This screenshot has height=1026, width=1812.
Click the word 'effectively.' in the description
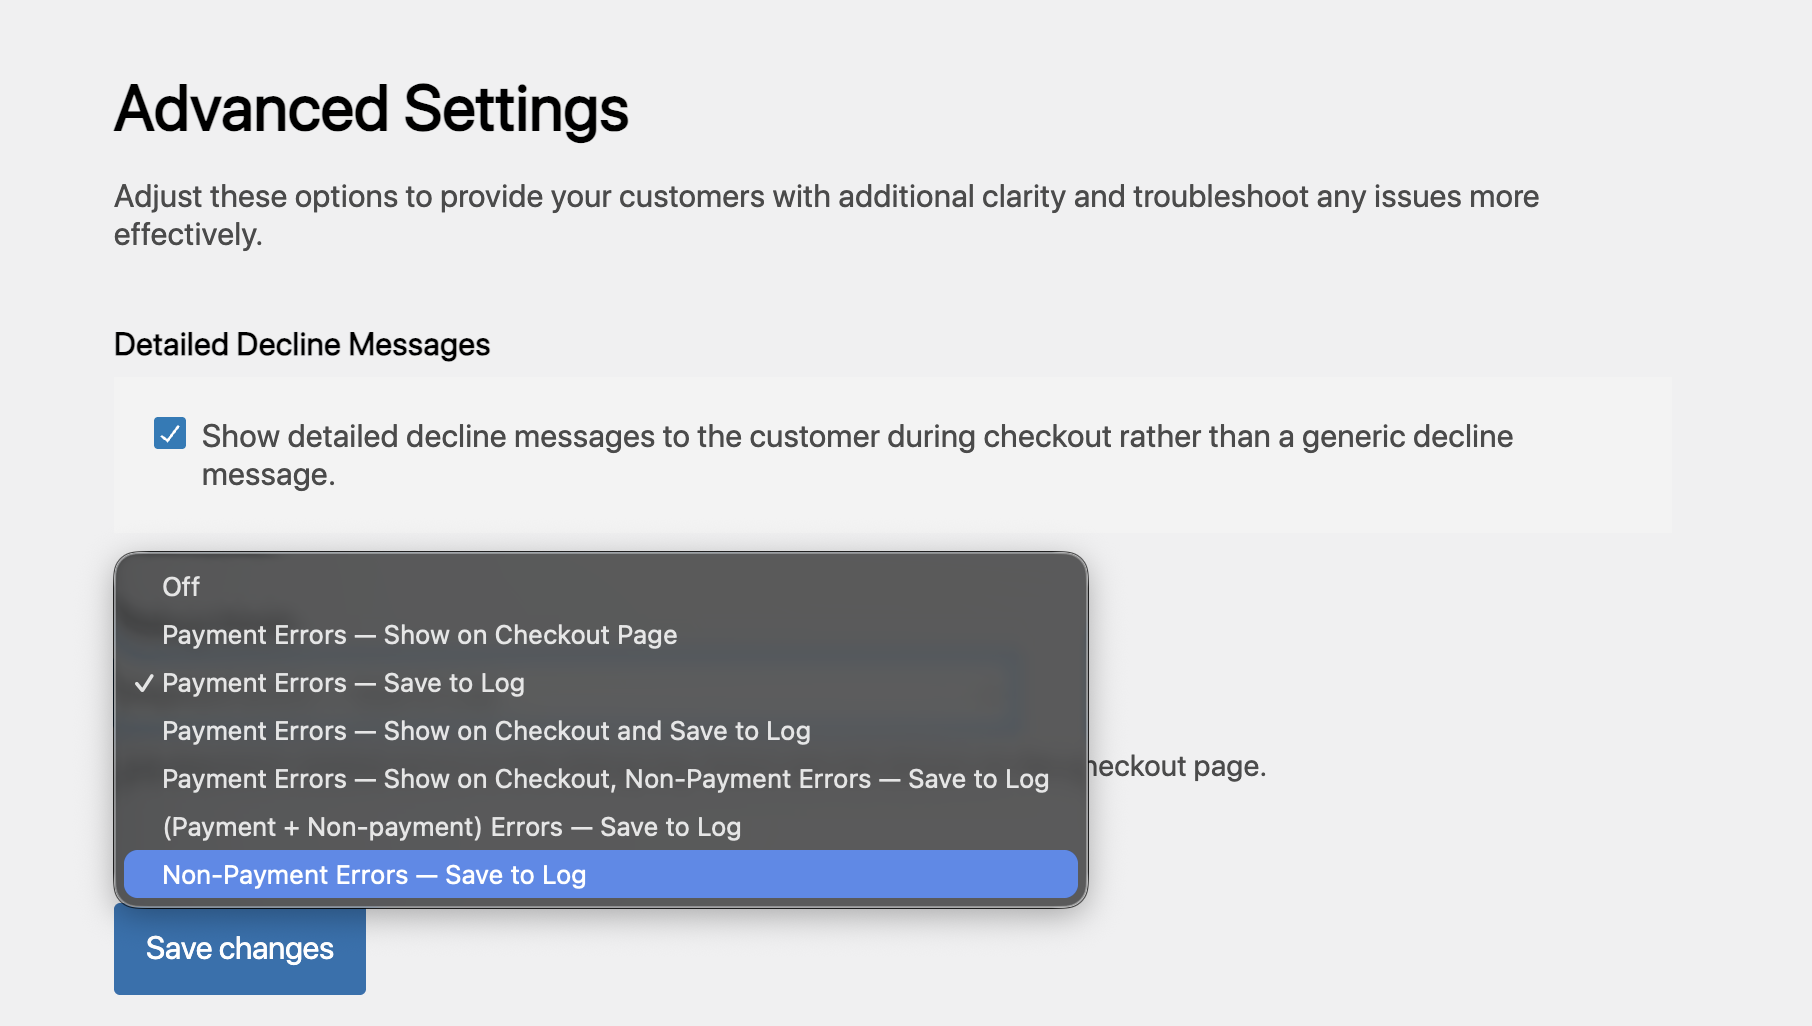(188, 235)
